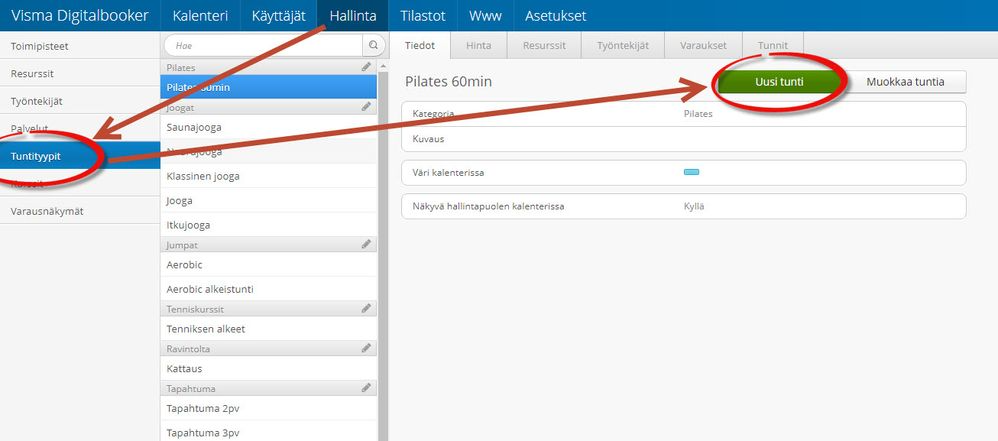Select Toimipisteet in the sidebar
This screenshot has height=441, width=998.
point(80,46)
